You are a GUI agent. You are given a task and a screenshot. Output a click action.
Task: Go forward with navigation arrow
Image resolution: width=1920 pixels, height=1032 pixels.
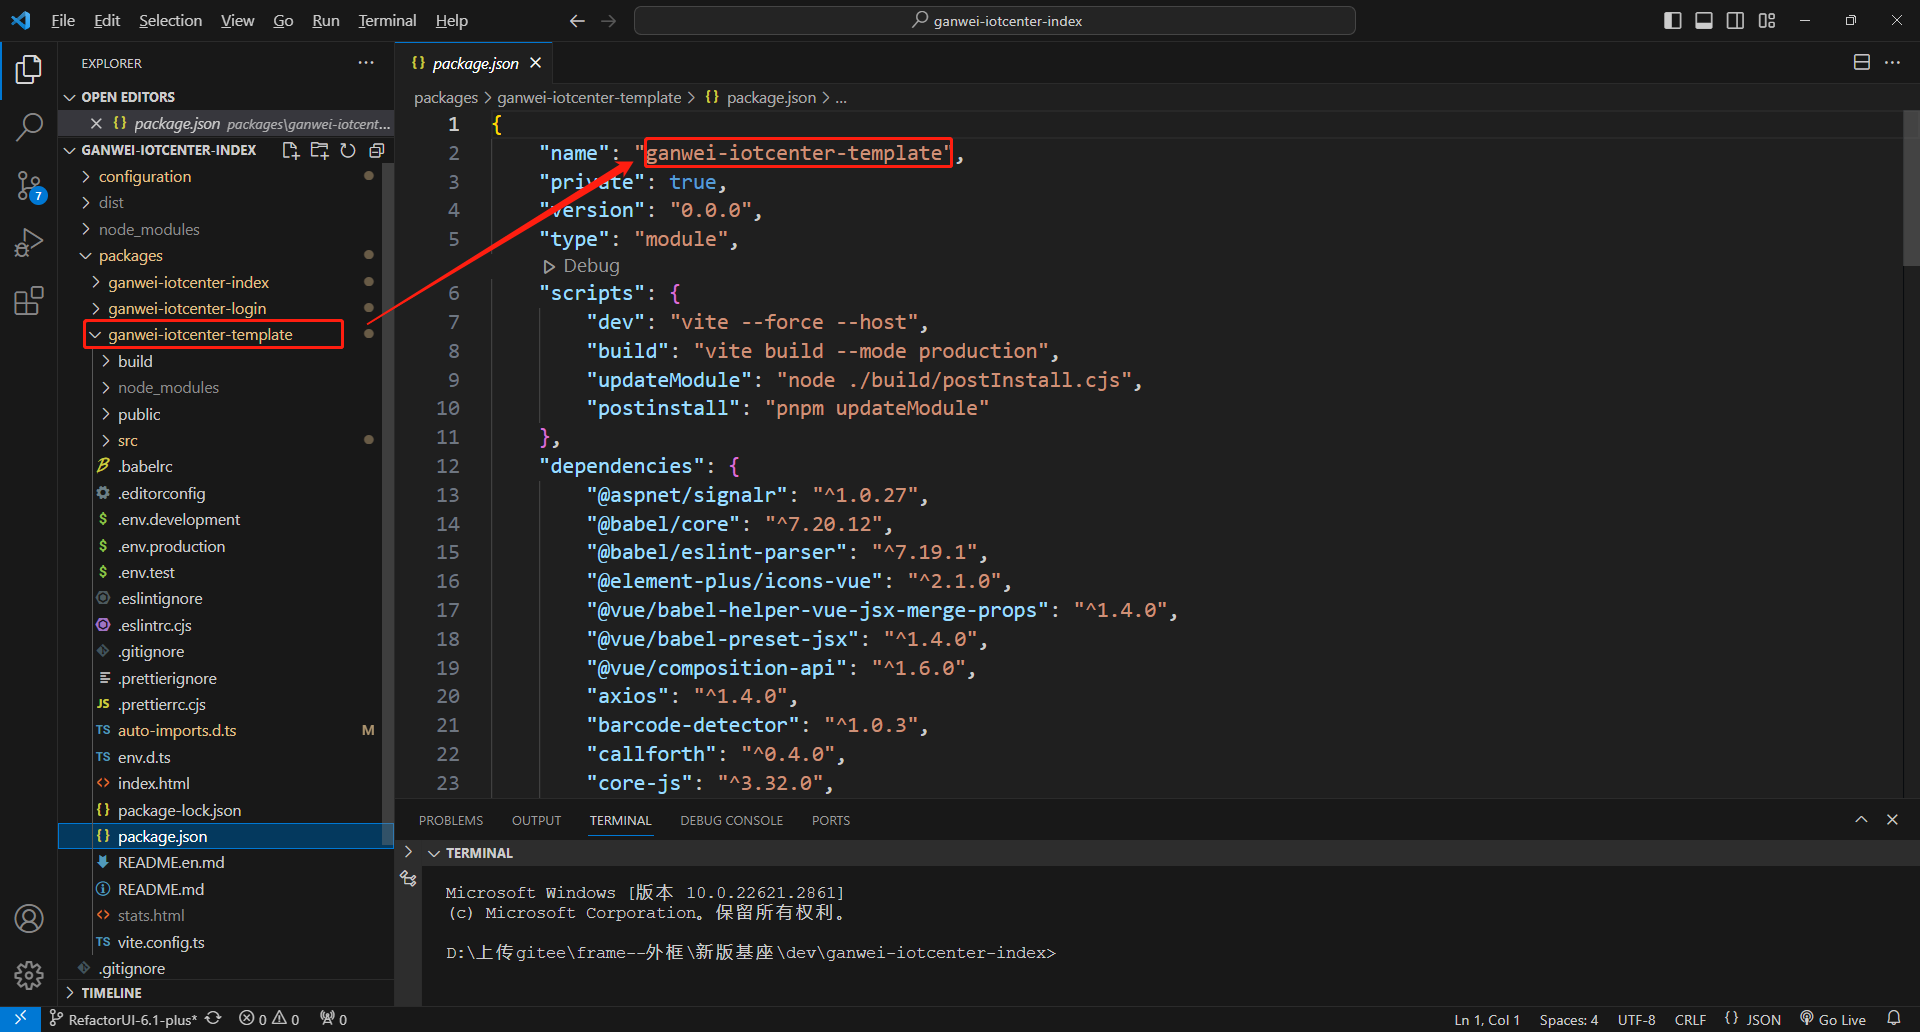coord(609,20)
